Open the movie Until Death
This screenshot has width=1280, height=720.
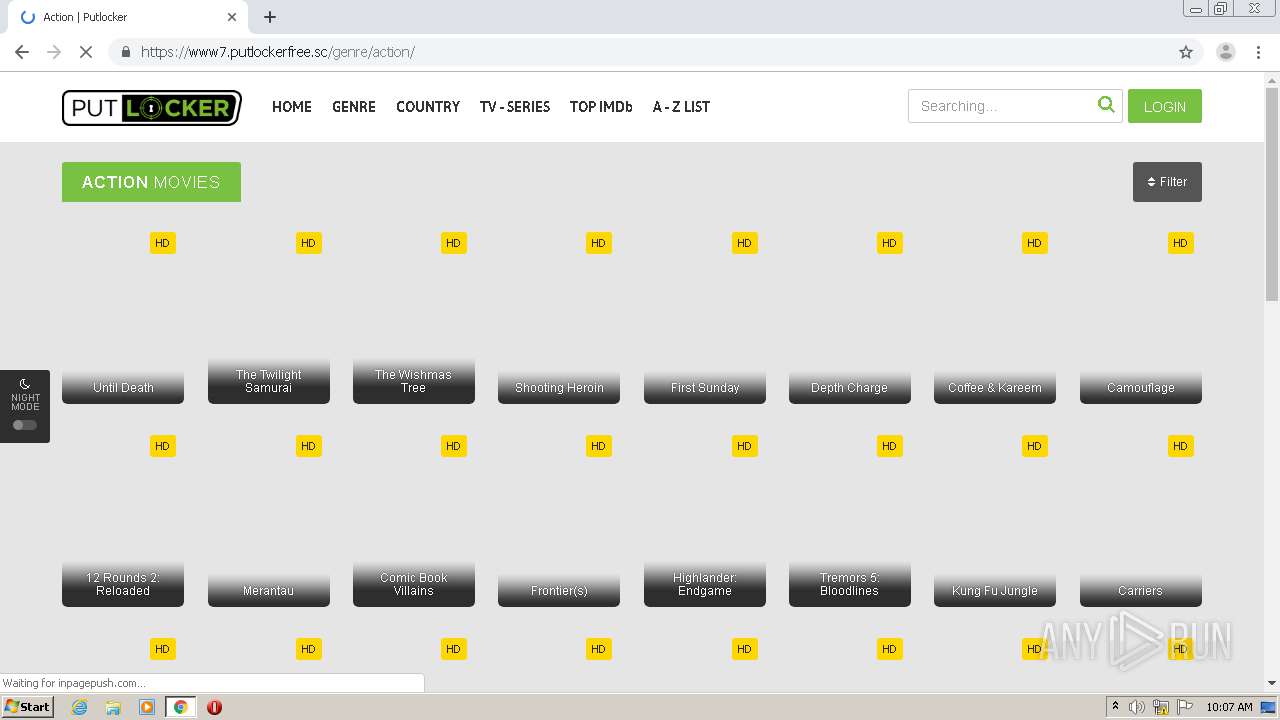(123, 318)
